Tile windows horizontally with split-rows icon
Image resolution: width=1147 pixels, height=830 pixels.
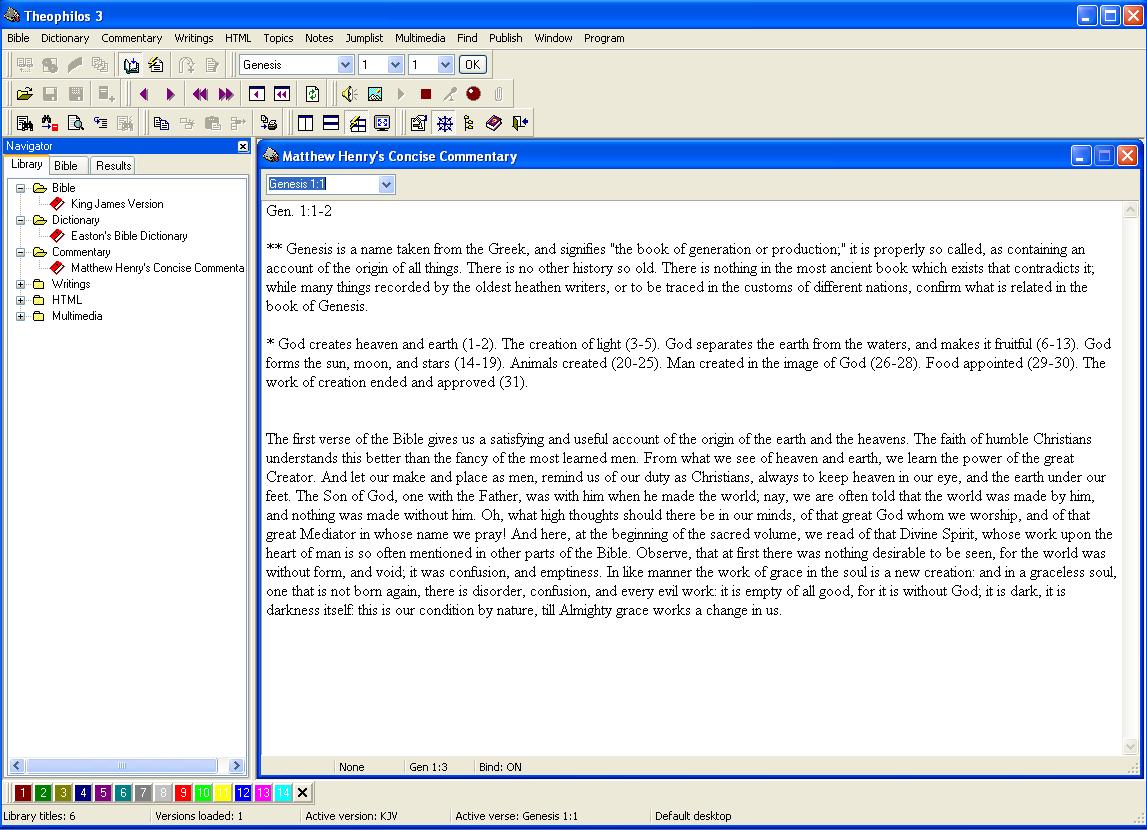331,123
